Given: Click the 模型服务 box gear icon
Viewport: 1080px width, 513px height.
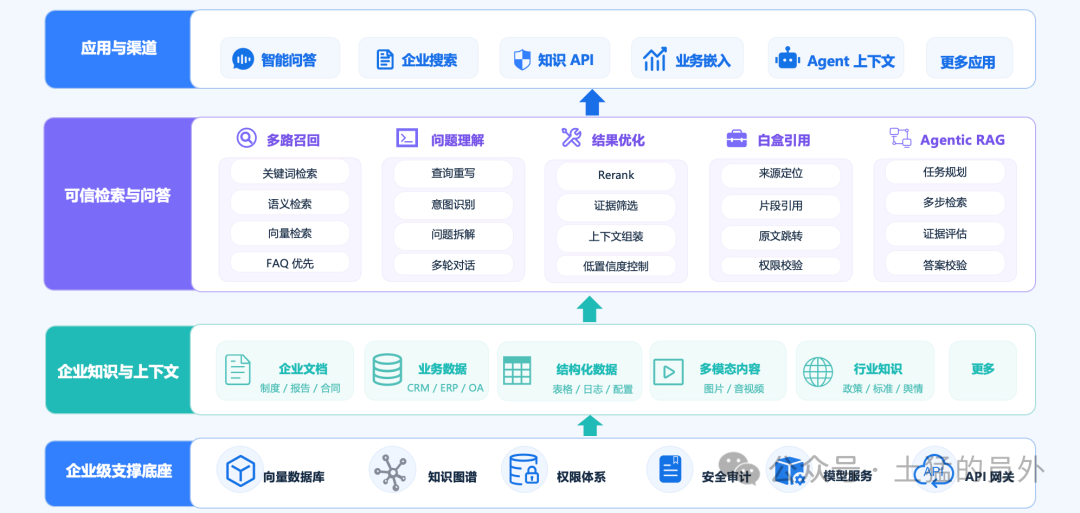Looking at the screenshot, I should [789, 470].
